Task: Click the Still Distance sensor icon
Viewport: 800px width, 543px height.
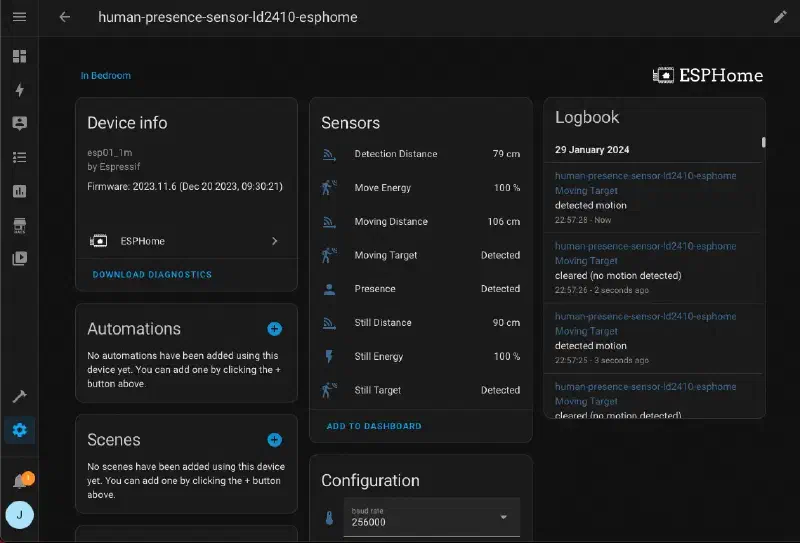Action: coord(329,323)
